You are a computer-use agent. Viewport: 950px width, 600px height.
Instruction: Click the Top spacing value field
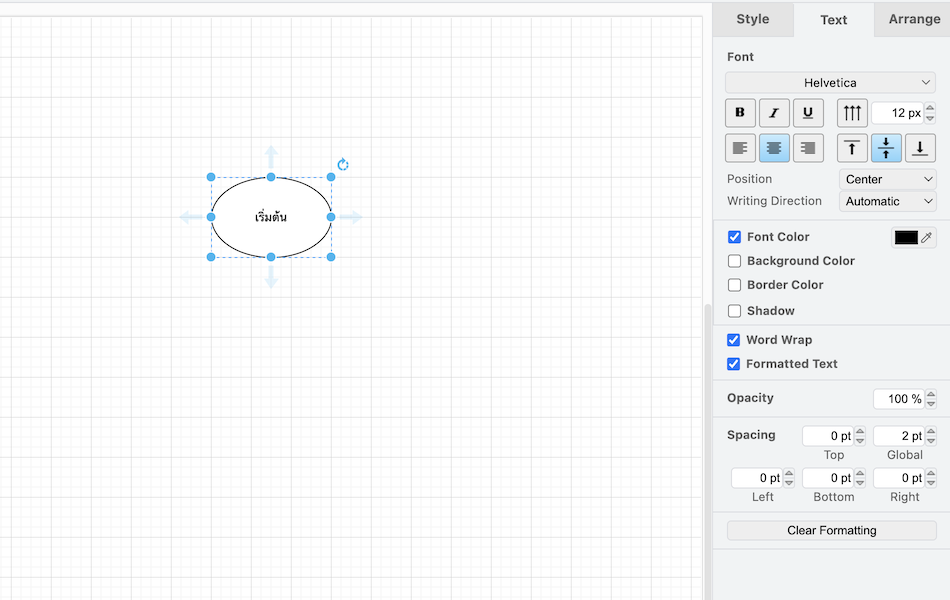[828, 436]
